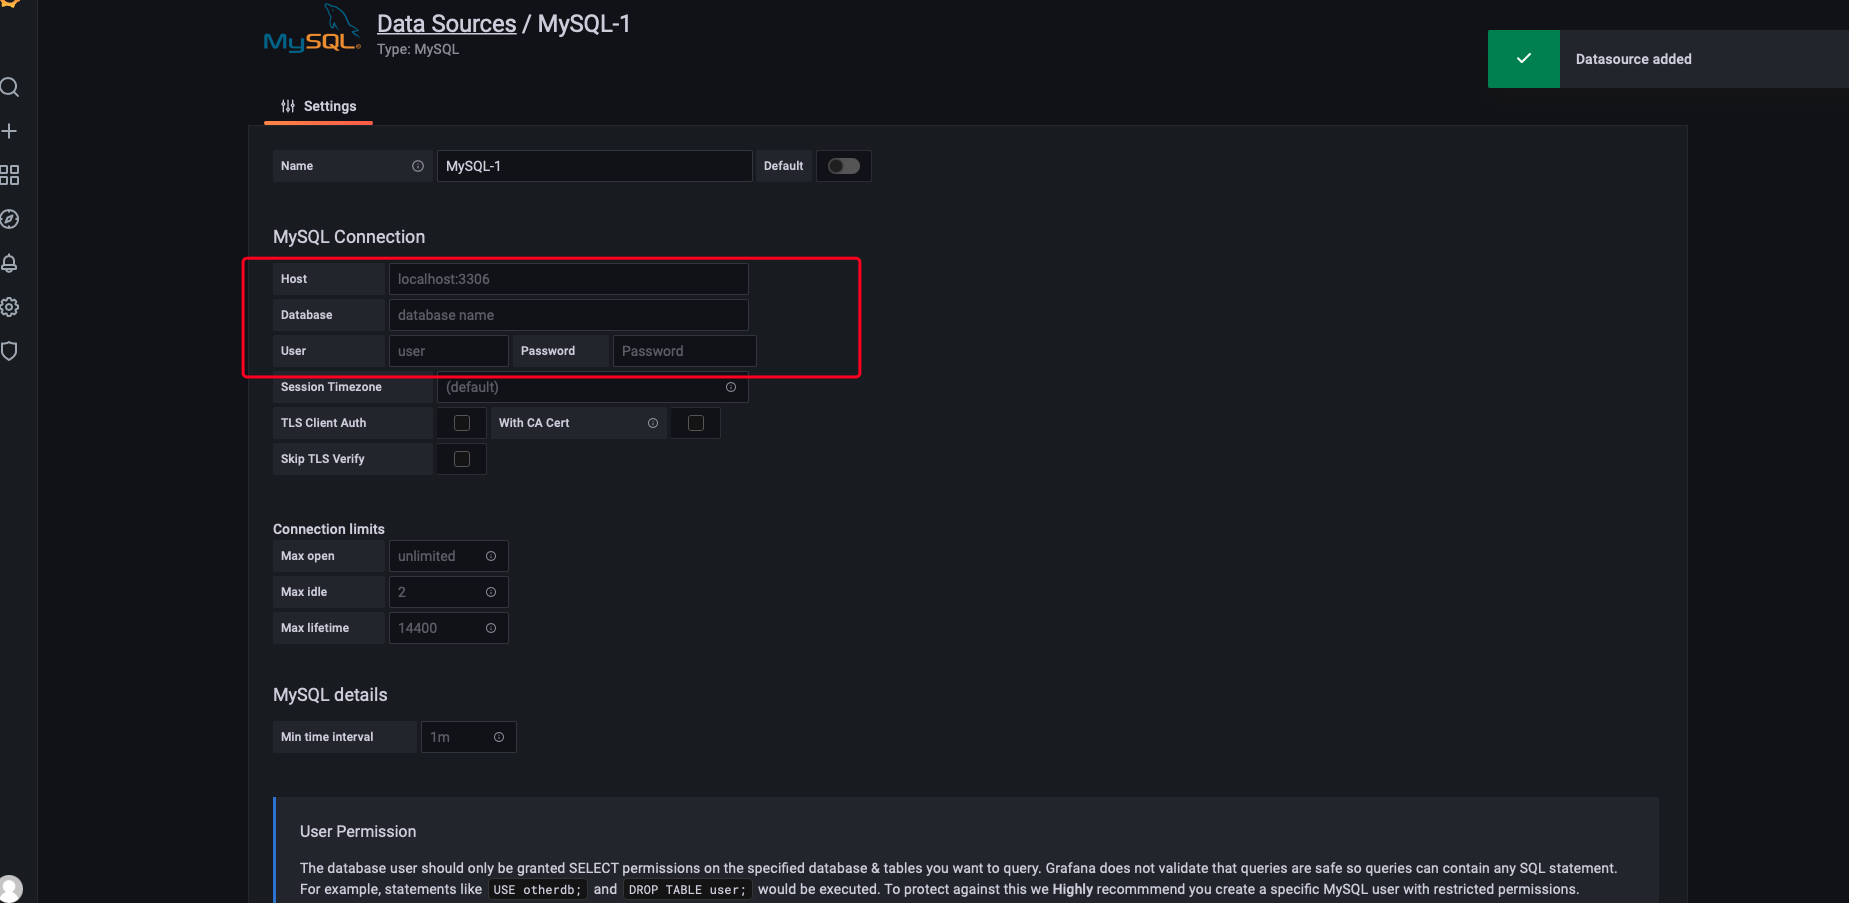This screenshot has width=1849, height=903.
Task: Click the Min time interval input
Action: click(468, 737)
